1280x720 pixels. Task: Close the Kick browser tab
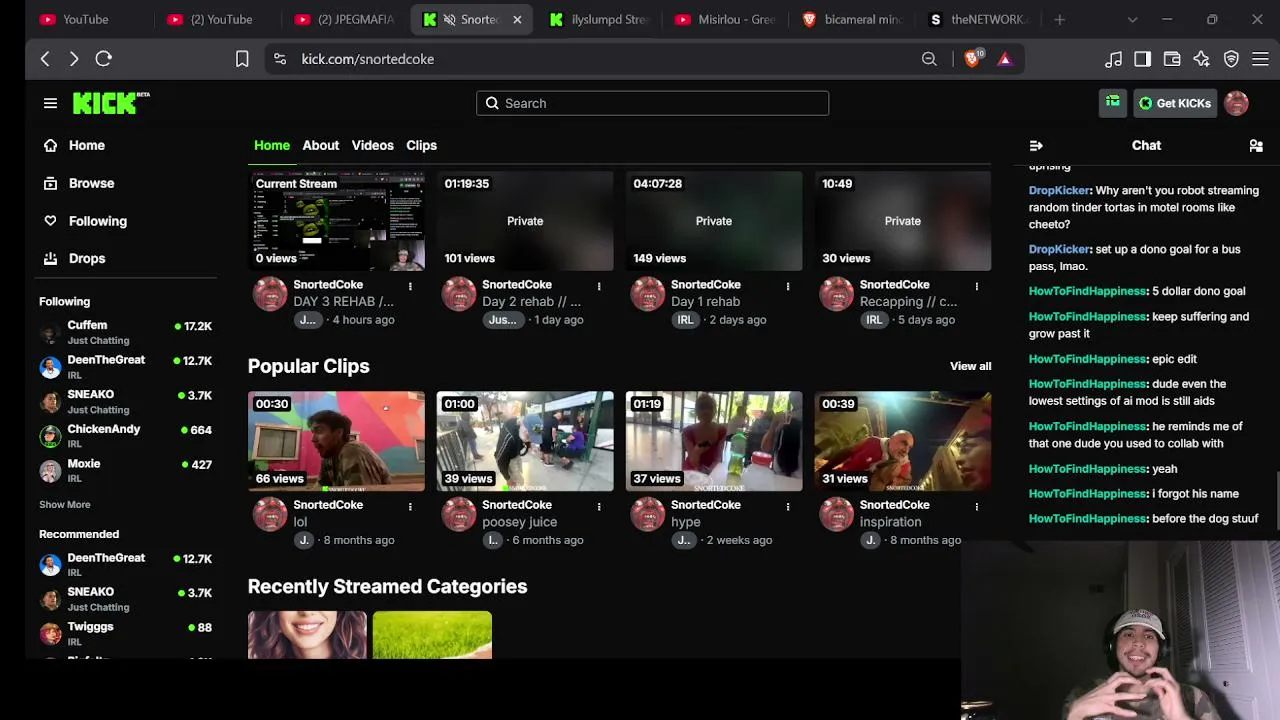517,19
